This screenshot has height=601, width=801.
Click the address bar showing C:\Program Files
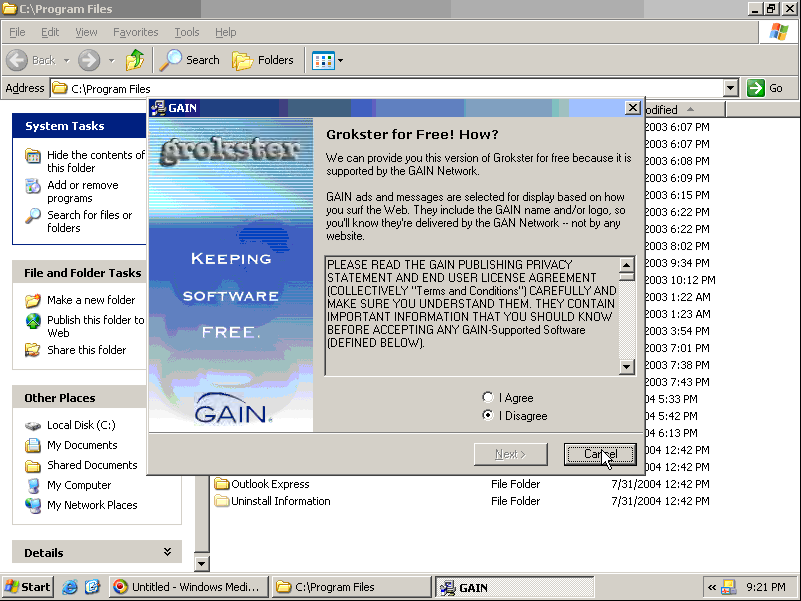click(x=387, y=88)
